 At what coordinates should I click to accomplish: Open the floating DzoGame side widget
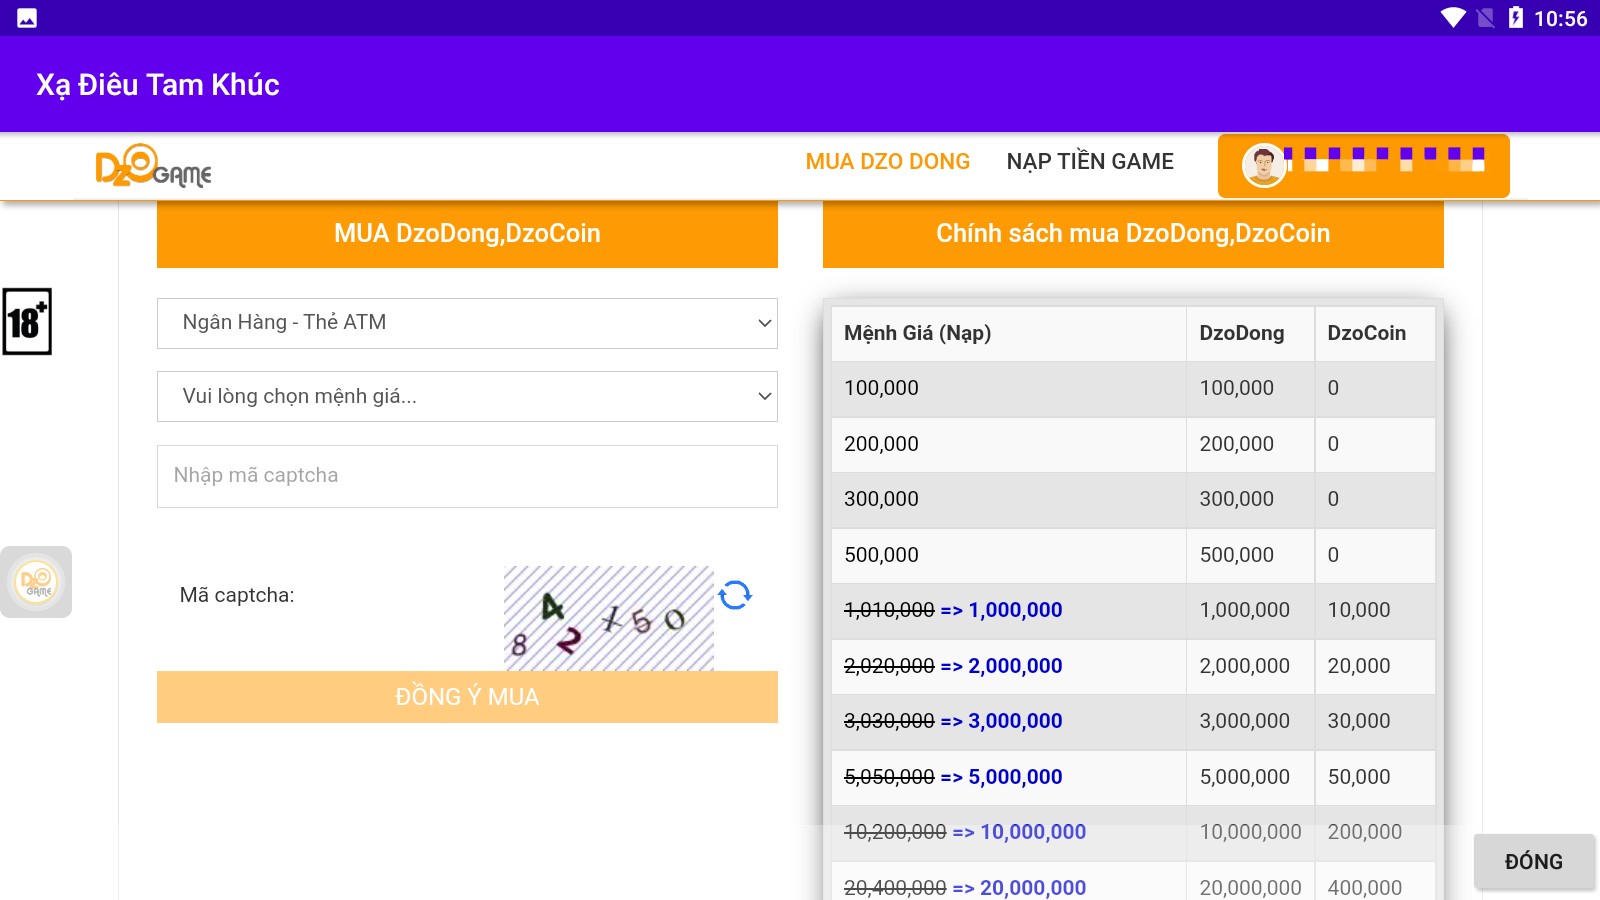(36, 582)
